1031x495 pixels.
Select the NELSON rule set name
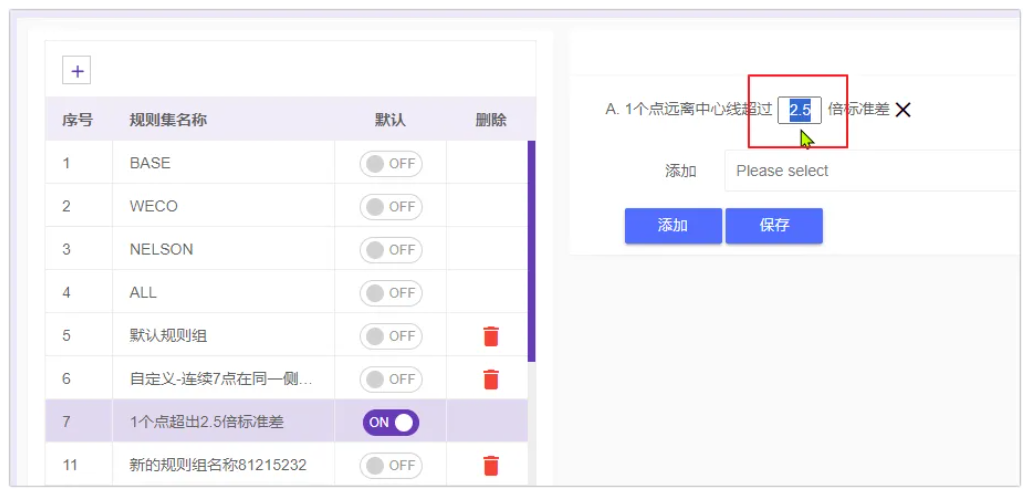(161, 249)
